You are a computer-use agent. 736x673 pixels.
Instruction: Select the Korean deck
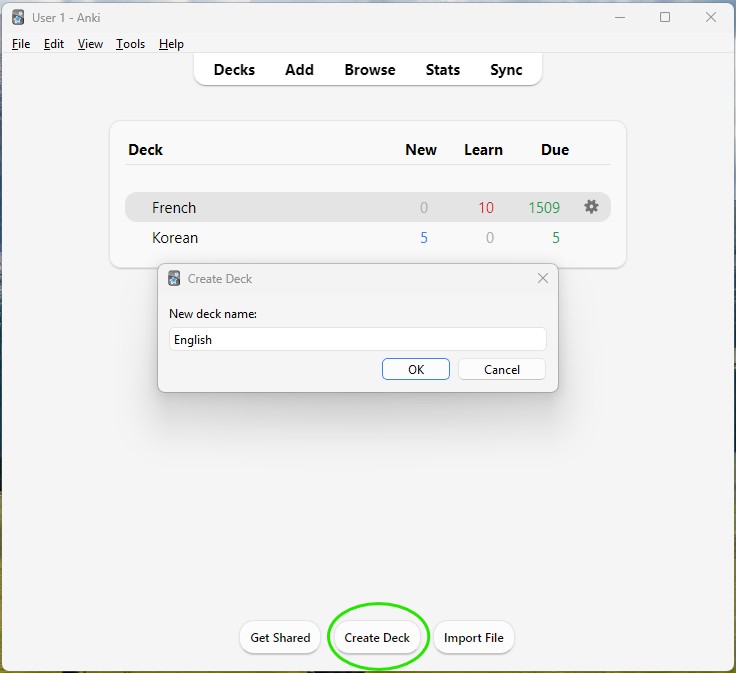pos(175,237)
